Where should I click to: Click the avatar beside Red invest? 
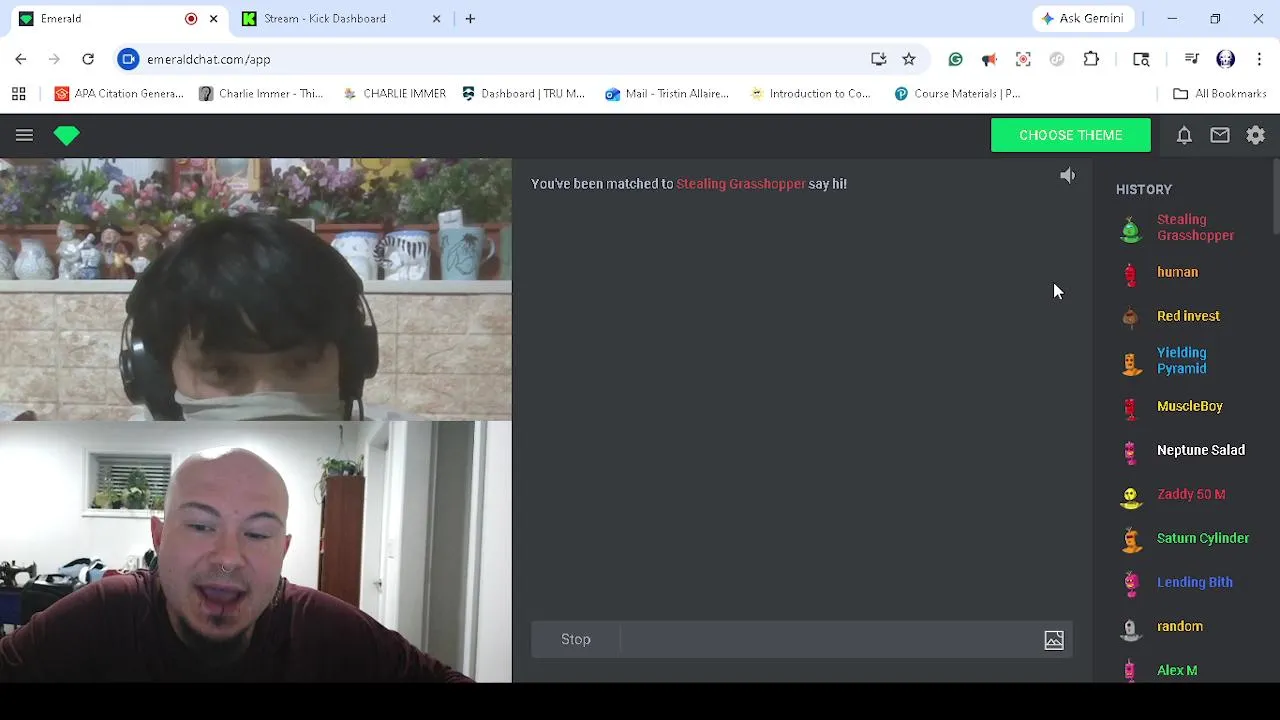point(1131,318)
